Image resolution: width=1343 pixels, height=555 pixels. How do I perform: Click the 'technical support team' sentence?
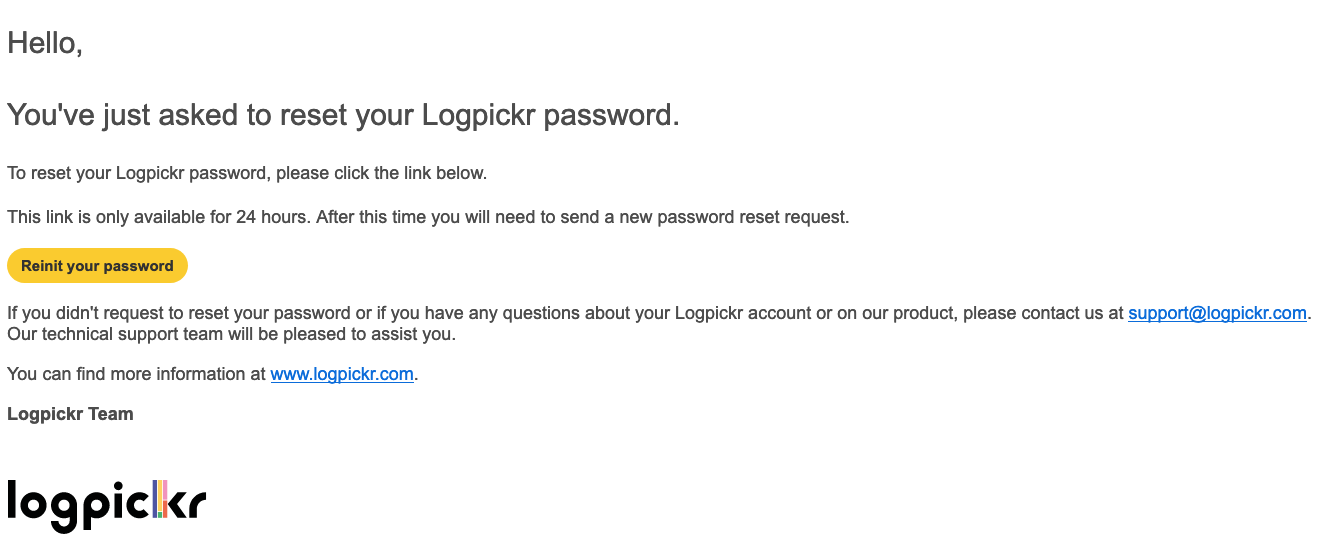(x=231, y=334)
